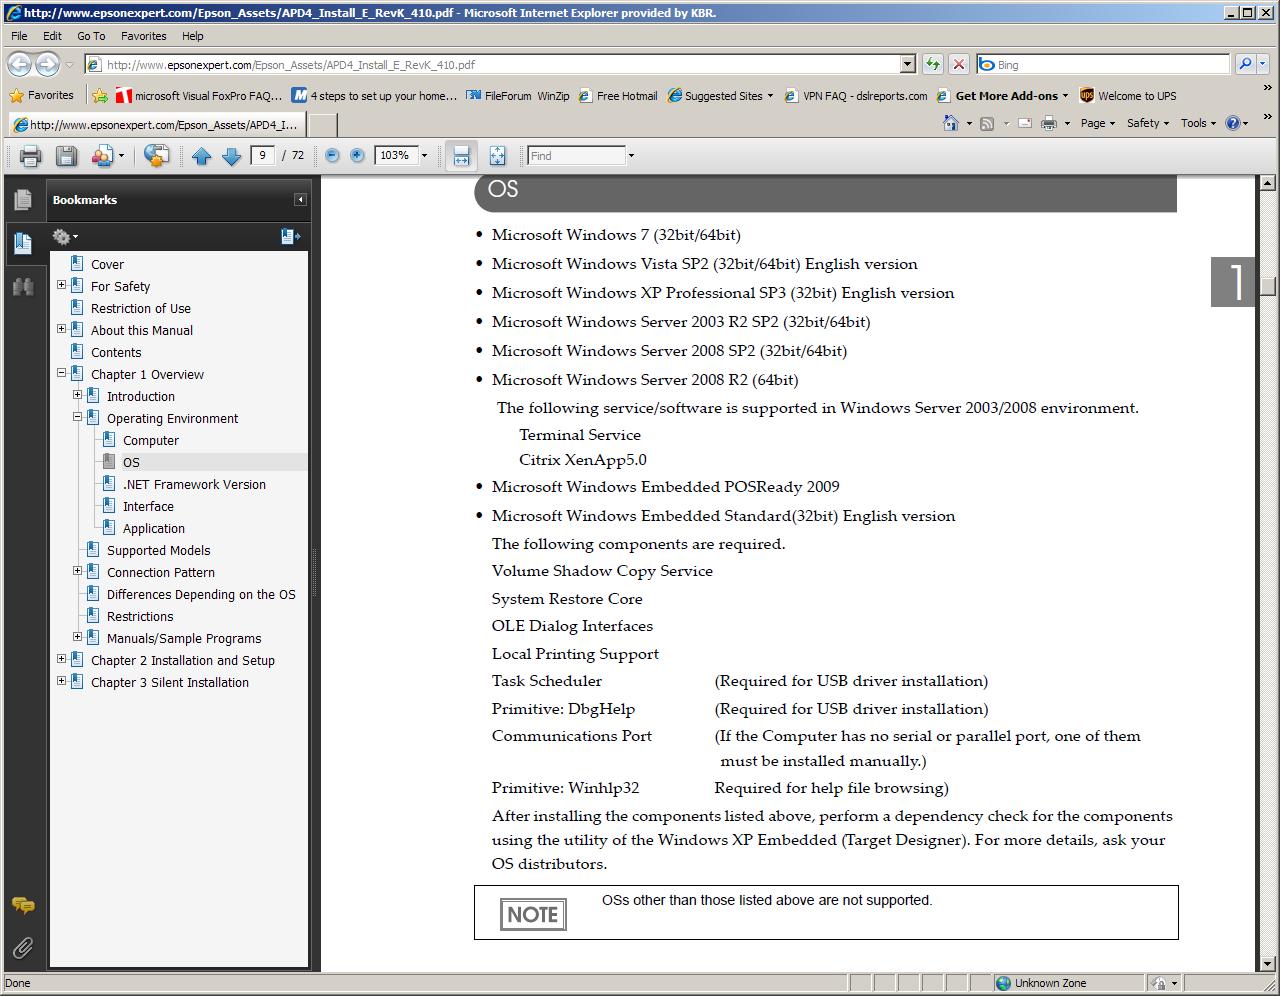
Task: Go to next page with down arrow
Action: tap(231, 156)
